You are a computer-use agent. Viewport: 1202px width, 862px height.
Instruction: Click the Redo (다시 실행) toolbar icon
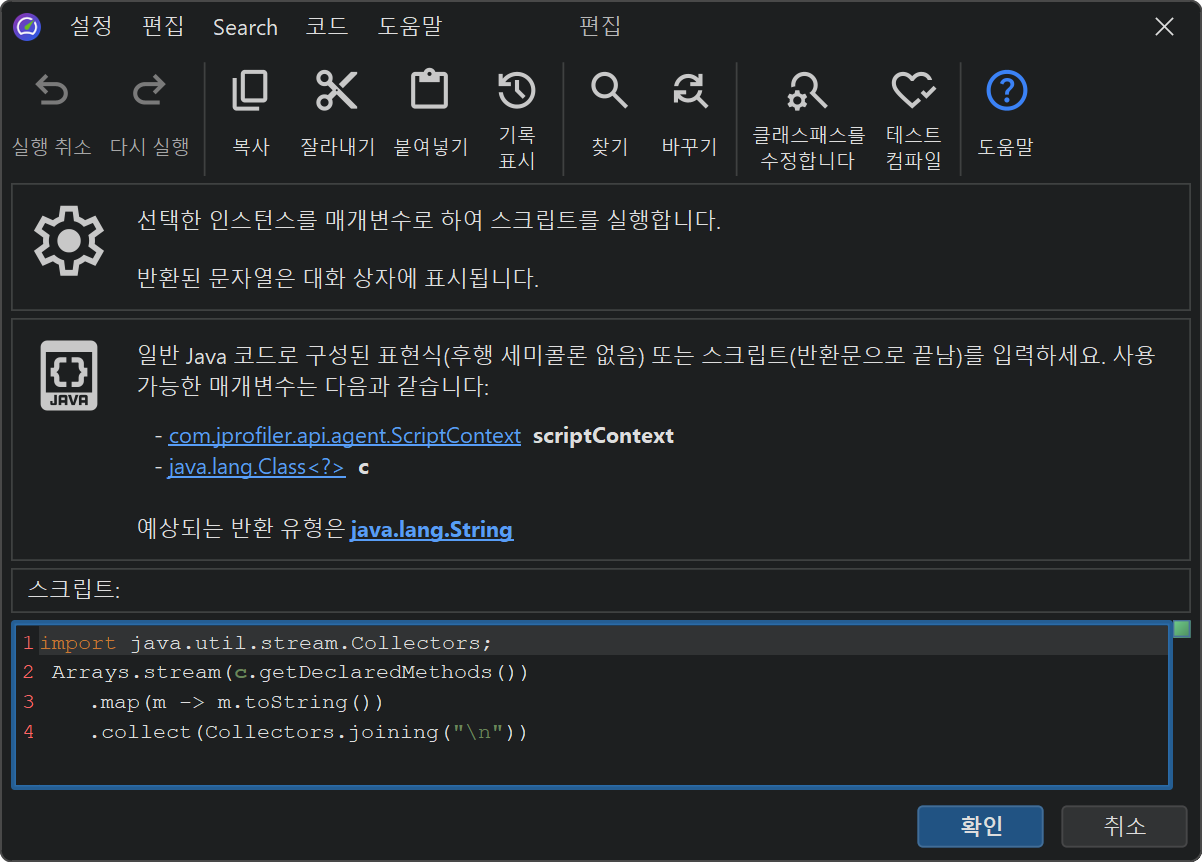pyautogui.click(x=149, y=92)
